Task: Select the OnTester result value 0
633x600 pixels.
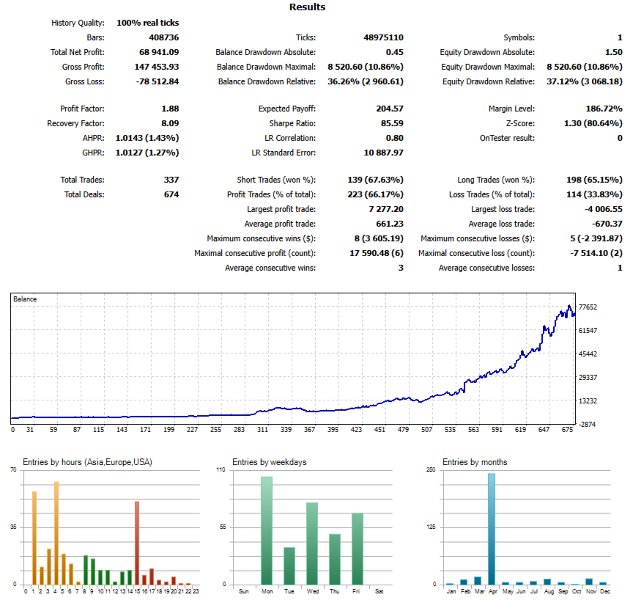Action: (620, 138)
